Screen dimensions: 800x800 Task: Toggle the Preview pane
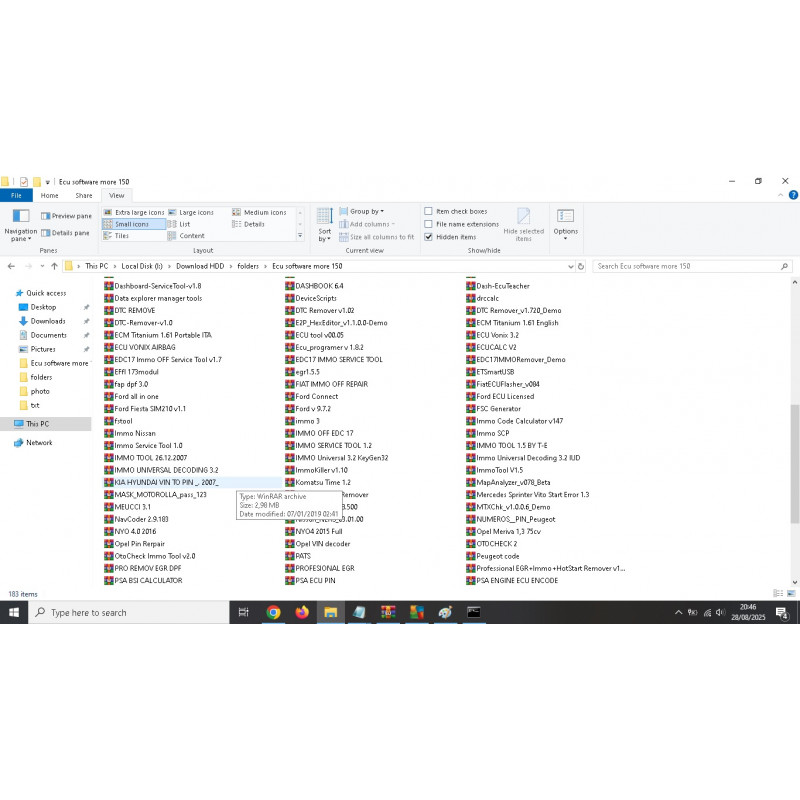(x=66, y=216)
